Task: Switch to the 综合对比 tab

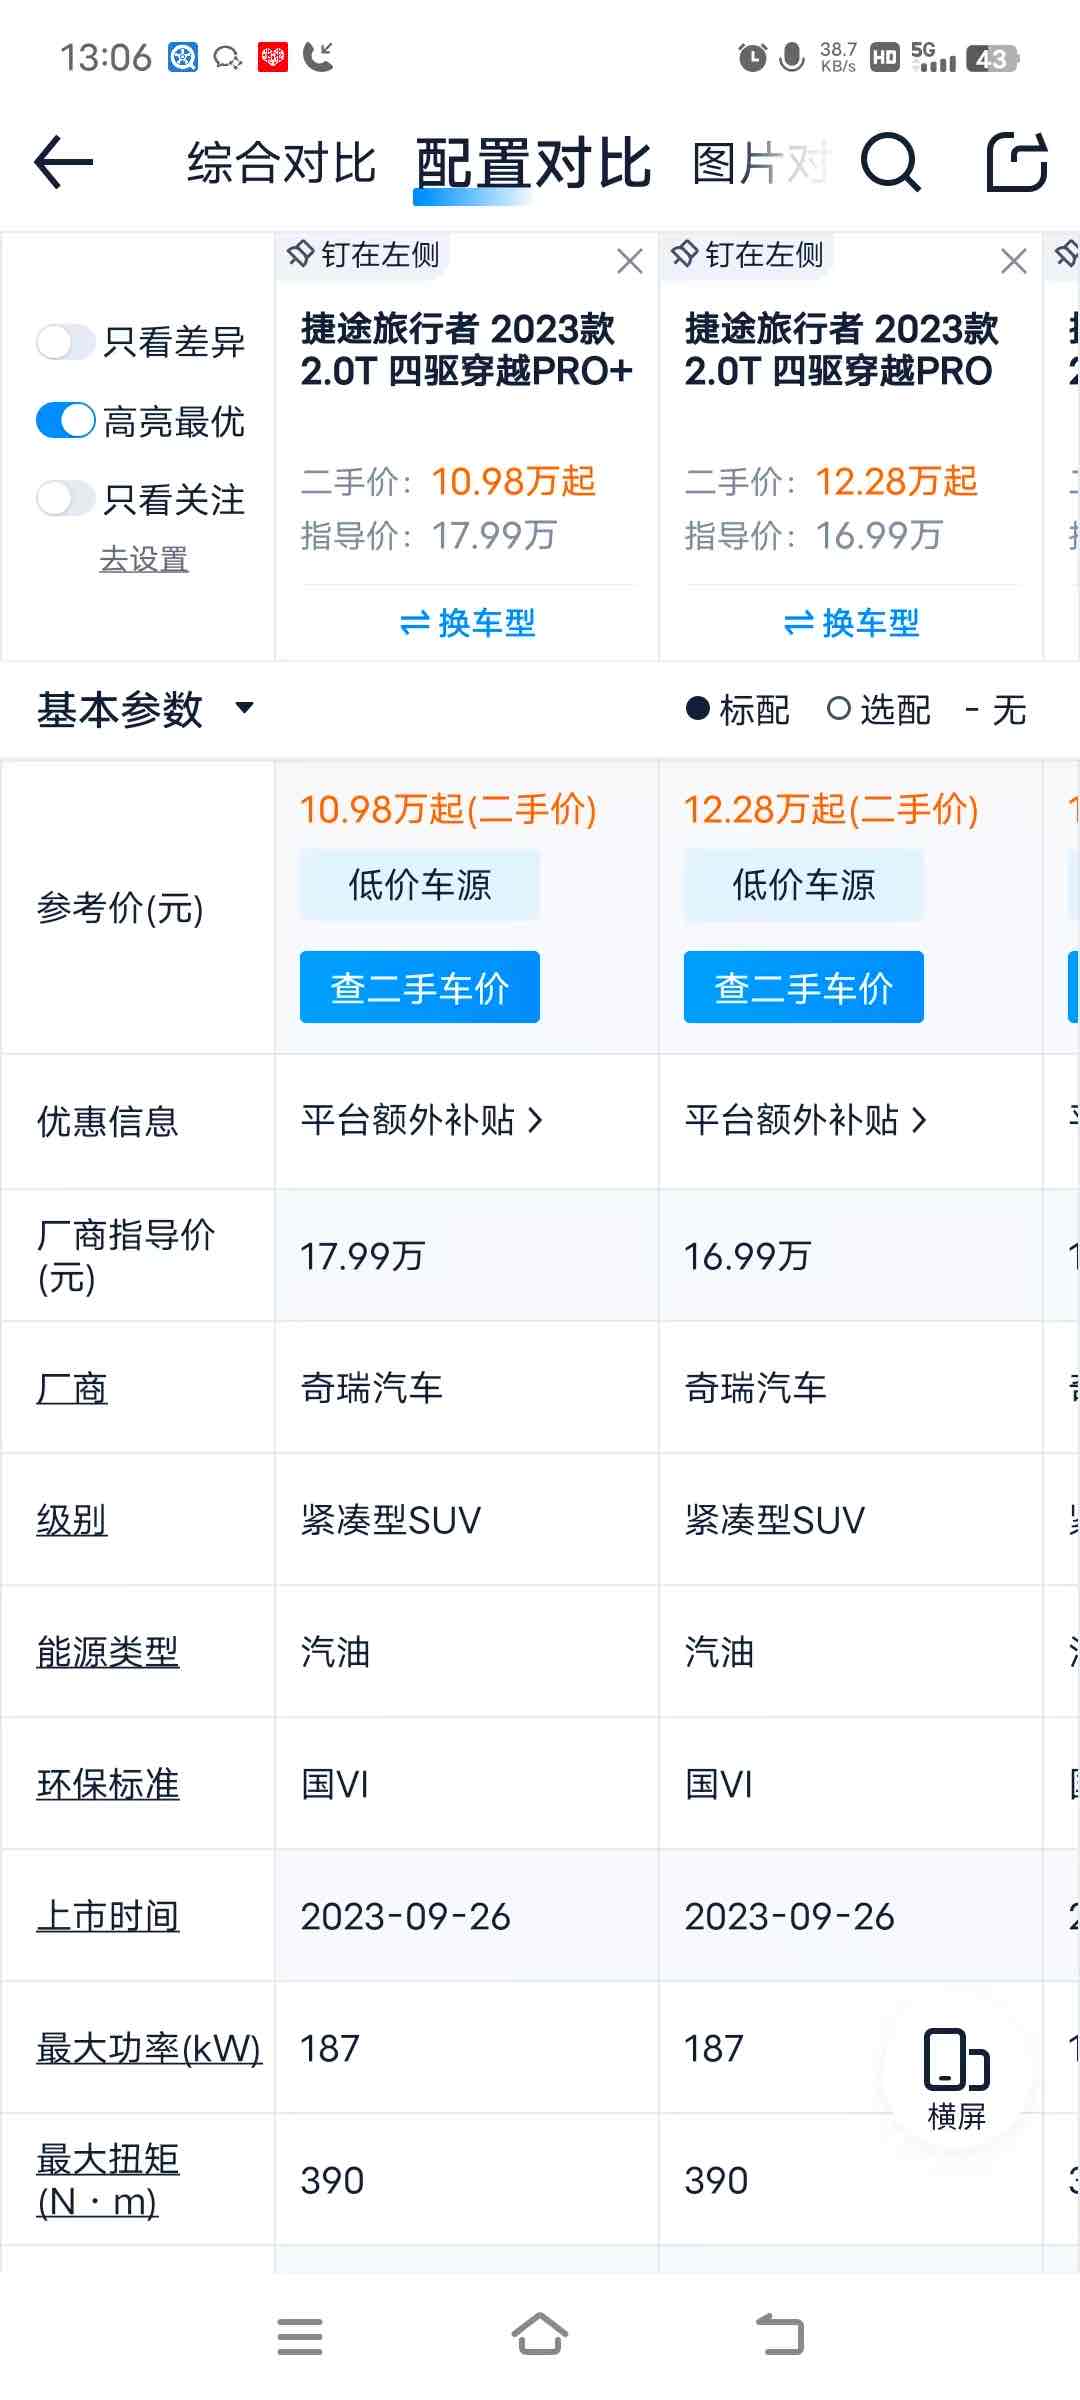Action: point(281,163)
